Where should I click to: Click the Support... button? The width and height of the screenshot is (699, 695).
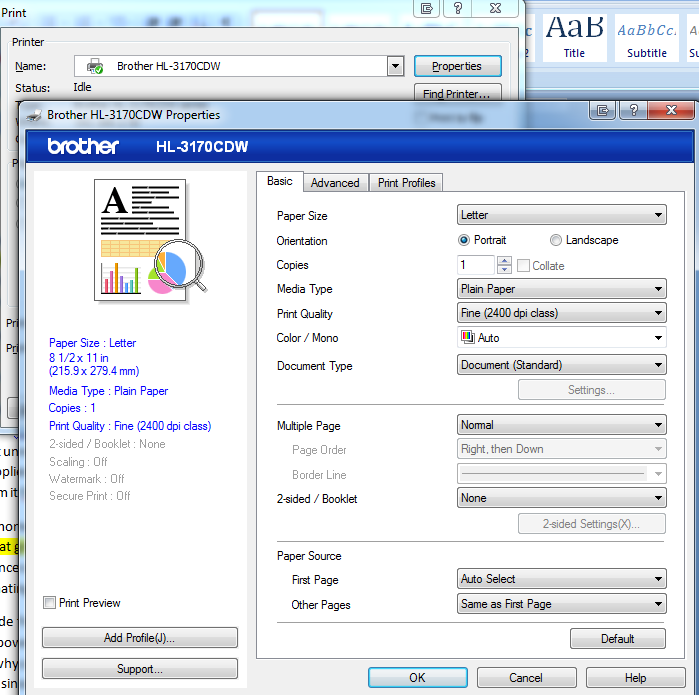pos(140,669)
